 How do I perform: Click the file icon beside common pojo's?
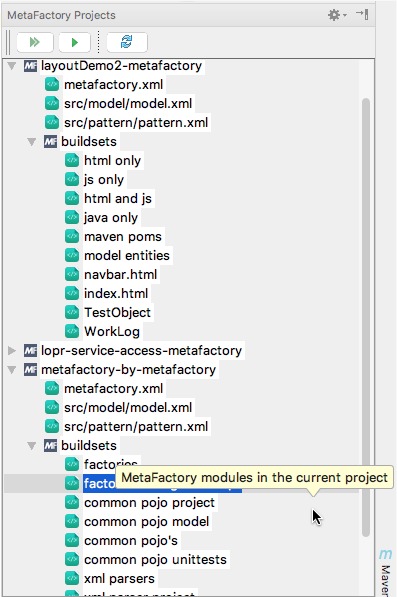coord(72,541)
